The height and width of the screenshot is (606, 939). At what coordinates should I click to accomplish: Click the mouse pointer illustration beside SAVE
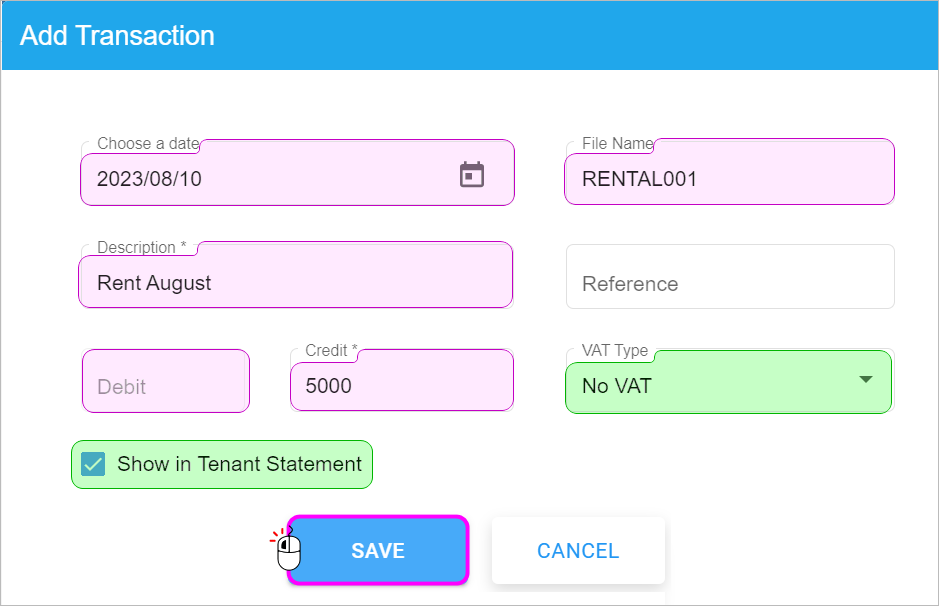[287, 547]
